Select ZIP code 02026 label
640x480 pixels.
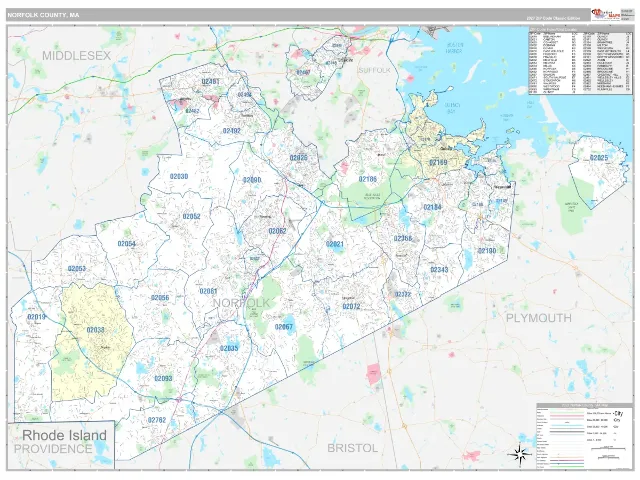(298, 158)
